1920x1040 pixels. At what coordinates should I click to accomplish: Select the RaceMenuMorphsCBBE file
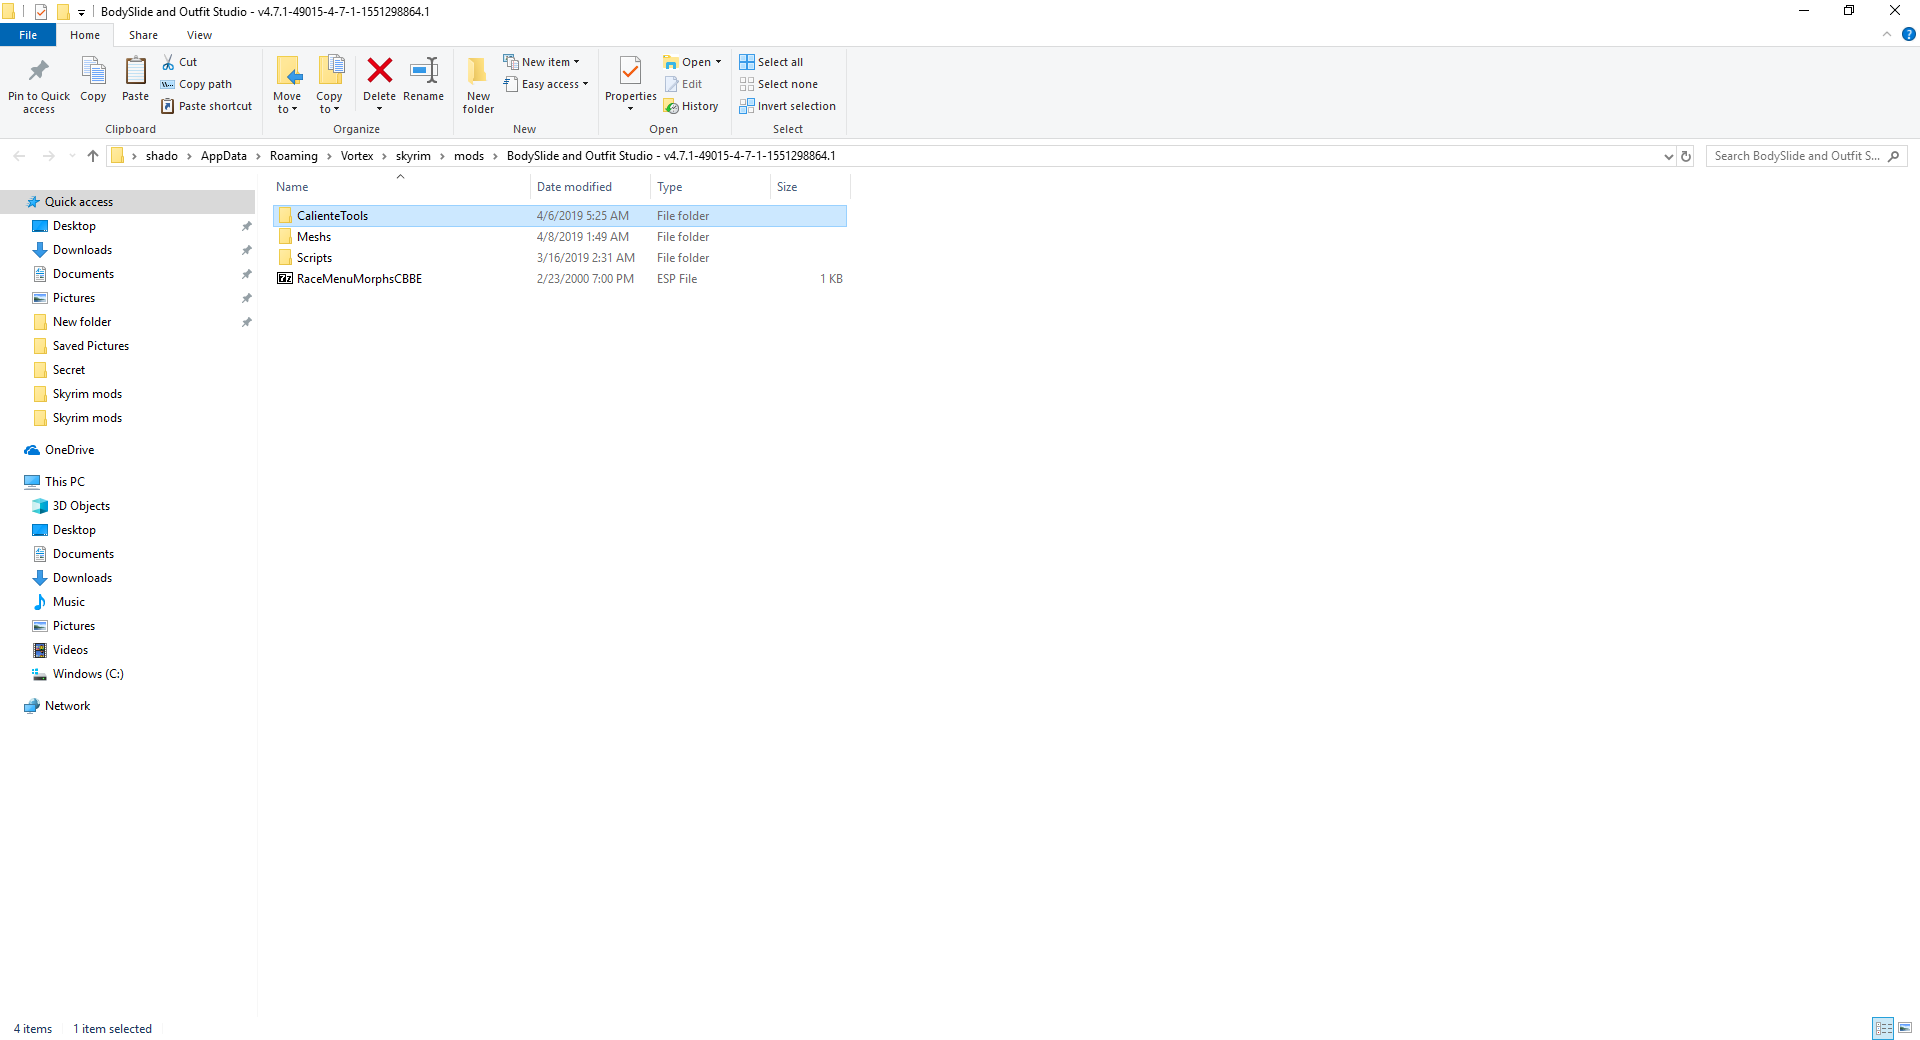[559, 279]
